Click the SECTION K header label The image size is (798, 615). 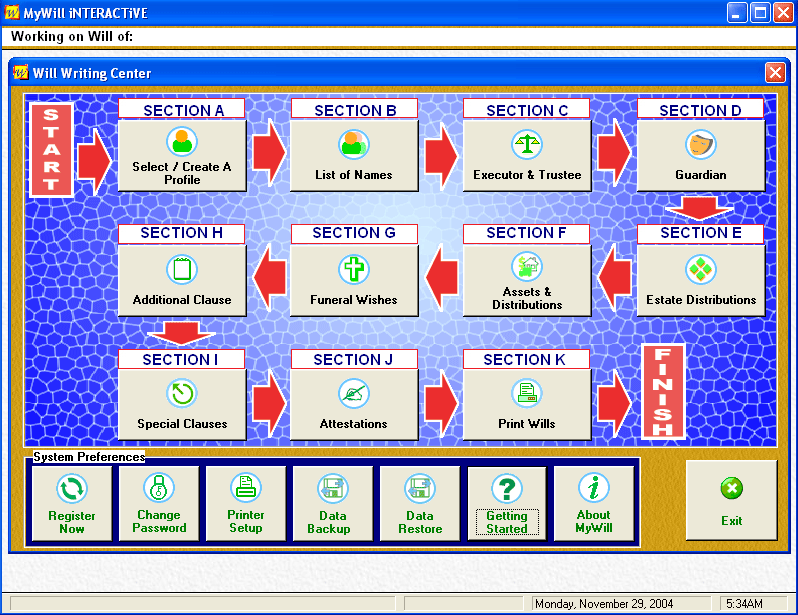coord(527,359)
